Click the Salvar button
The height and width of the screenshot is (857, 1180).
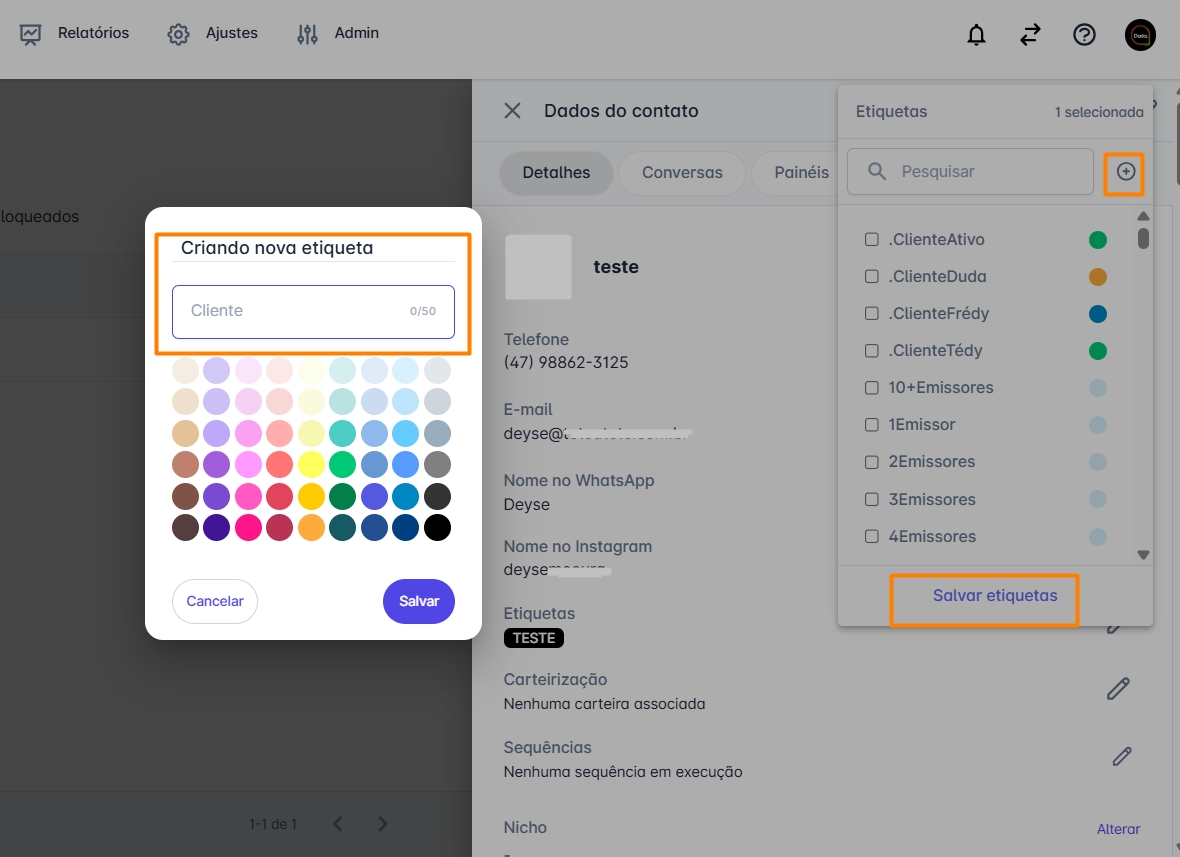(419, 601)
